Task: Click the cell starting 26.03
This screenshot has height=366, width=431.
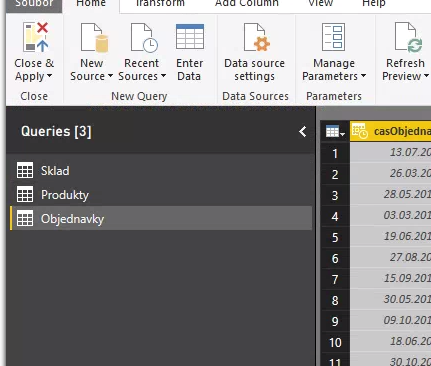Action: pyautogui.click(x=391, y=173)
